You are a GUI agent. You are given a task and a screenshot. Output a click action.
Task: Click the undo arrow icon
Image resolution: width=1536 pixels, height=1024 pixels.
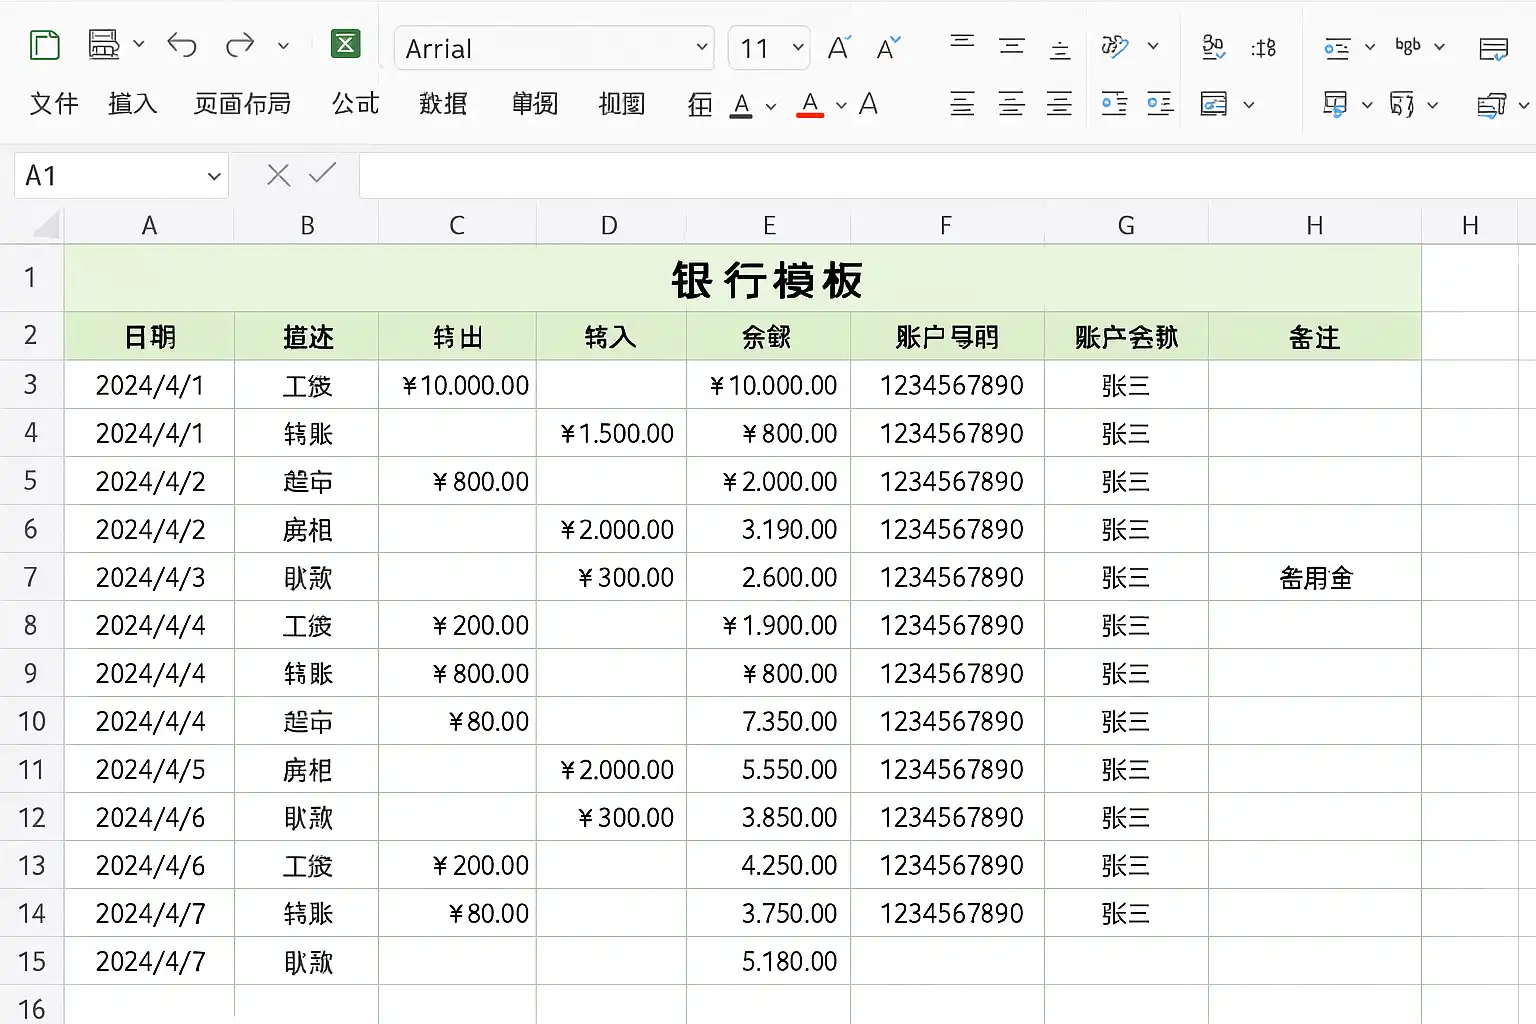pyautogui.click(x=182, y=45)
